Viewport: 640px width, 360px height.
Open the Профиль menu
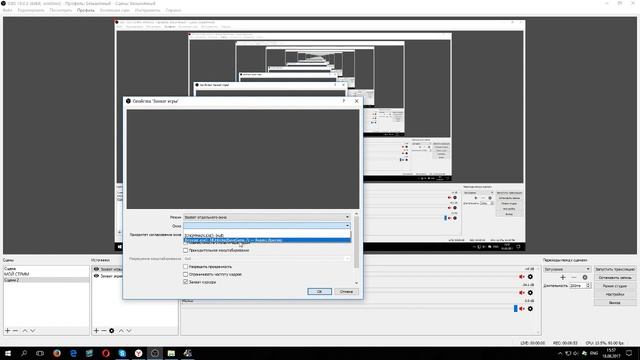tap(86, 10)
